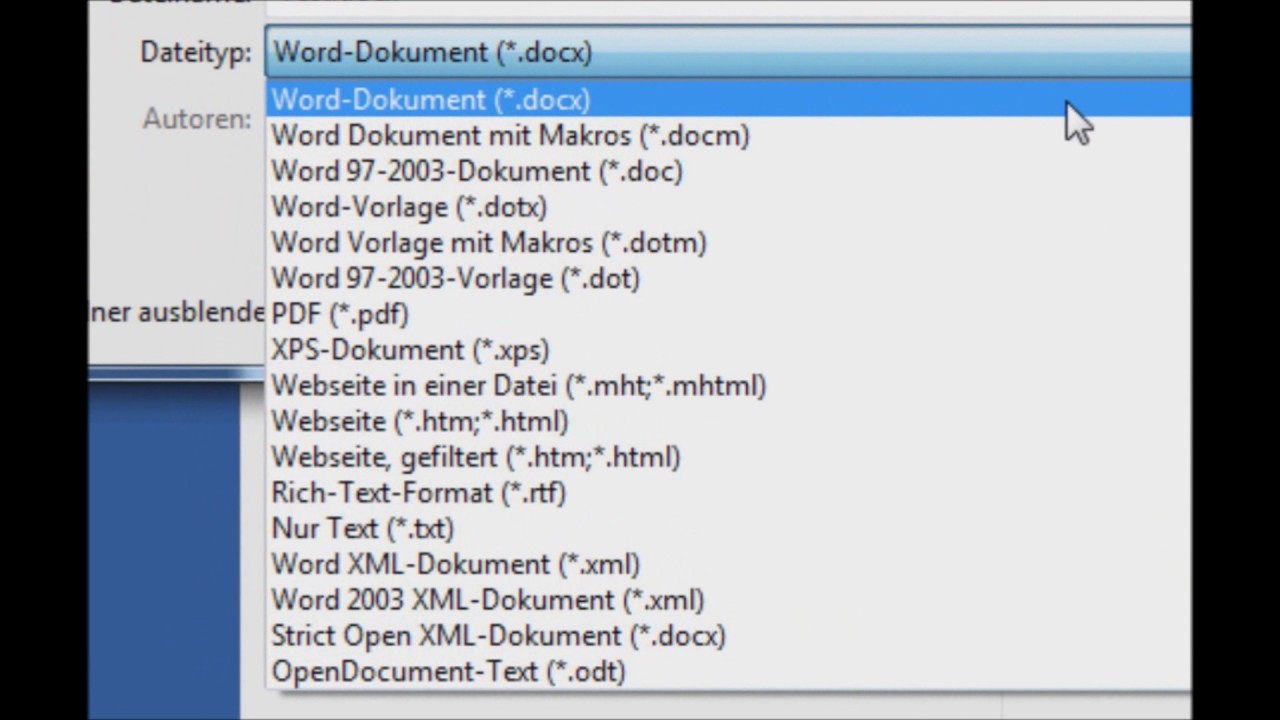
Task: Select Strict Open XML-Dokument (*.docx)
Action: pos(728,636)
